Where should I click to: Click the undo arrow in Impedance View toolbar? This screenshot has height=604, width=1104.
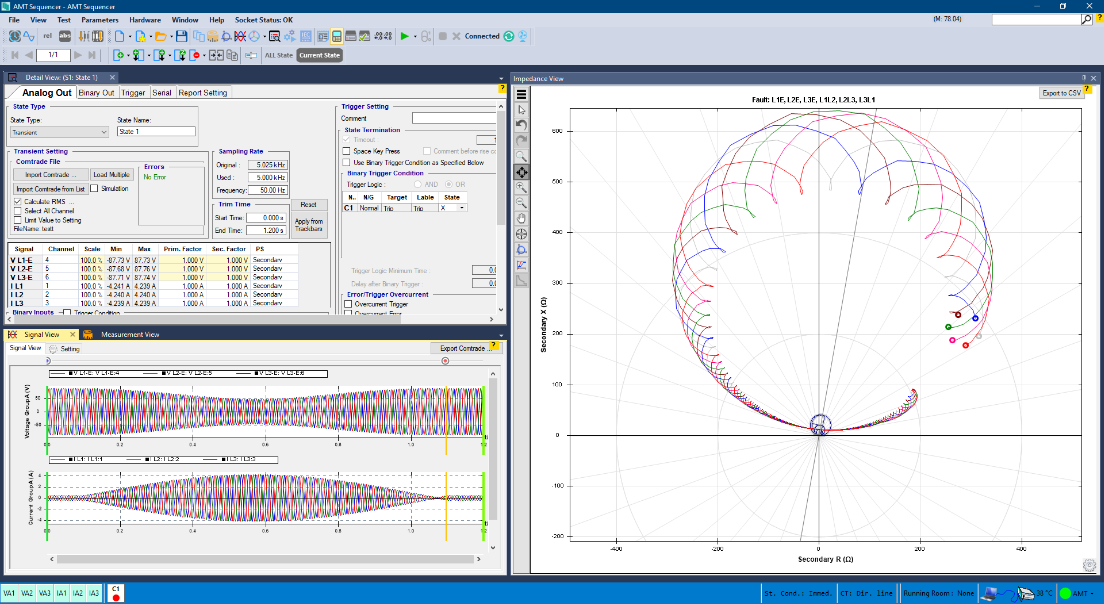522,125
